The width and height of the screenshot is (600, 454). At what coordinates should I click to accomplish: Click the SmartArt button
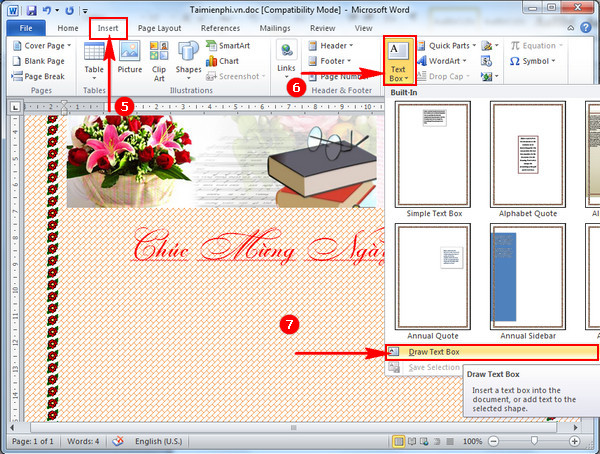tap(233, 46)
